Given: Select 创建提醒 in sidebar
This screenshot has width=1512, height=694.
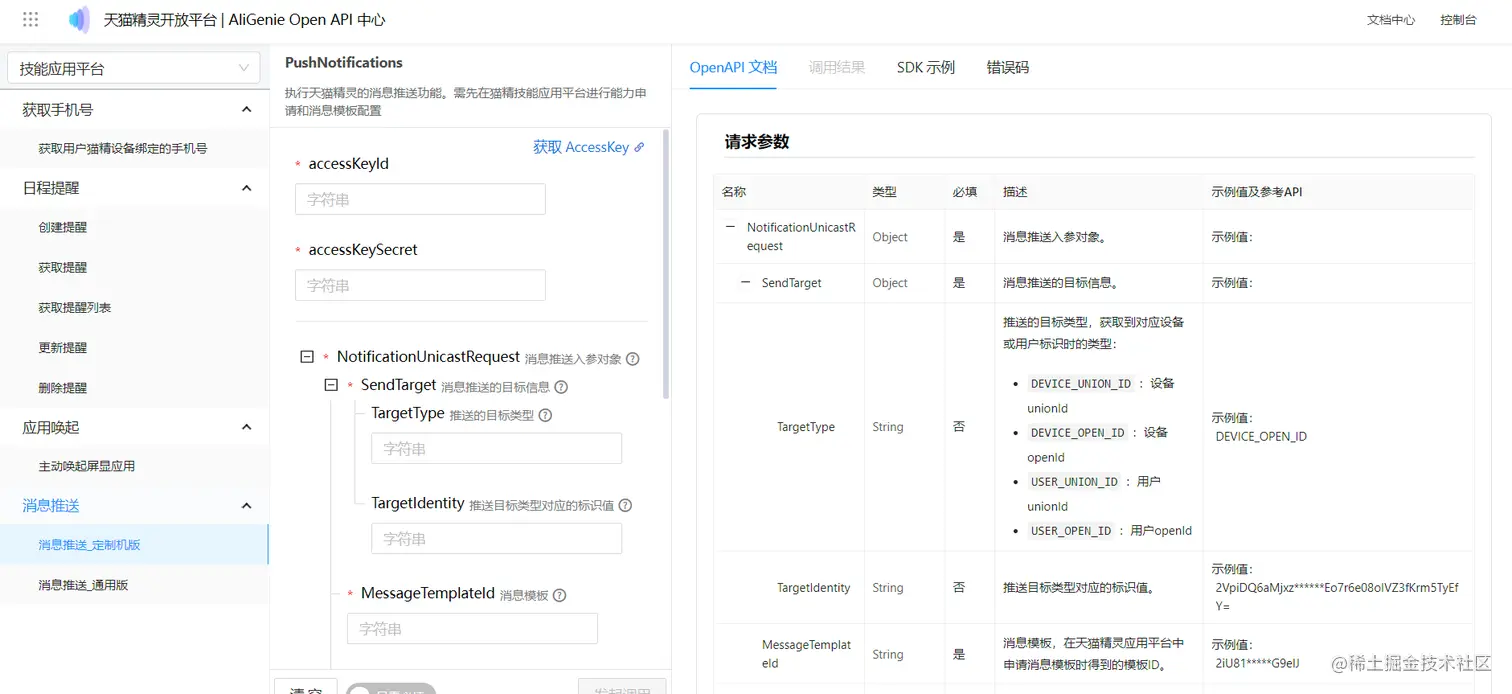Looking at the screenshot, I should [x=134, y=227].
